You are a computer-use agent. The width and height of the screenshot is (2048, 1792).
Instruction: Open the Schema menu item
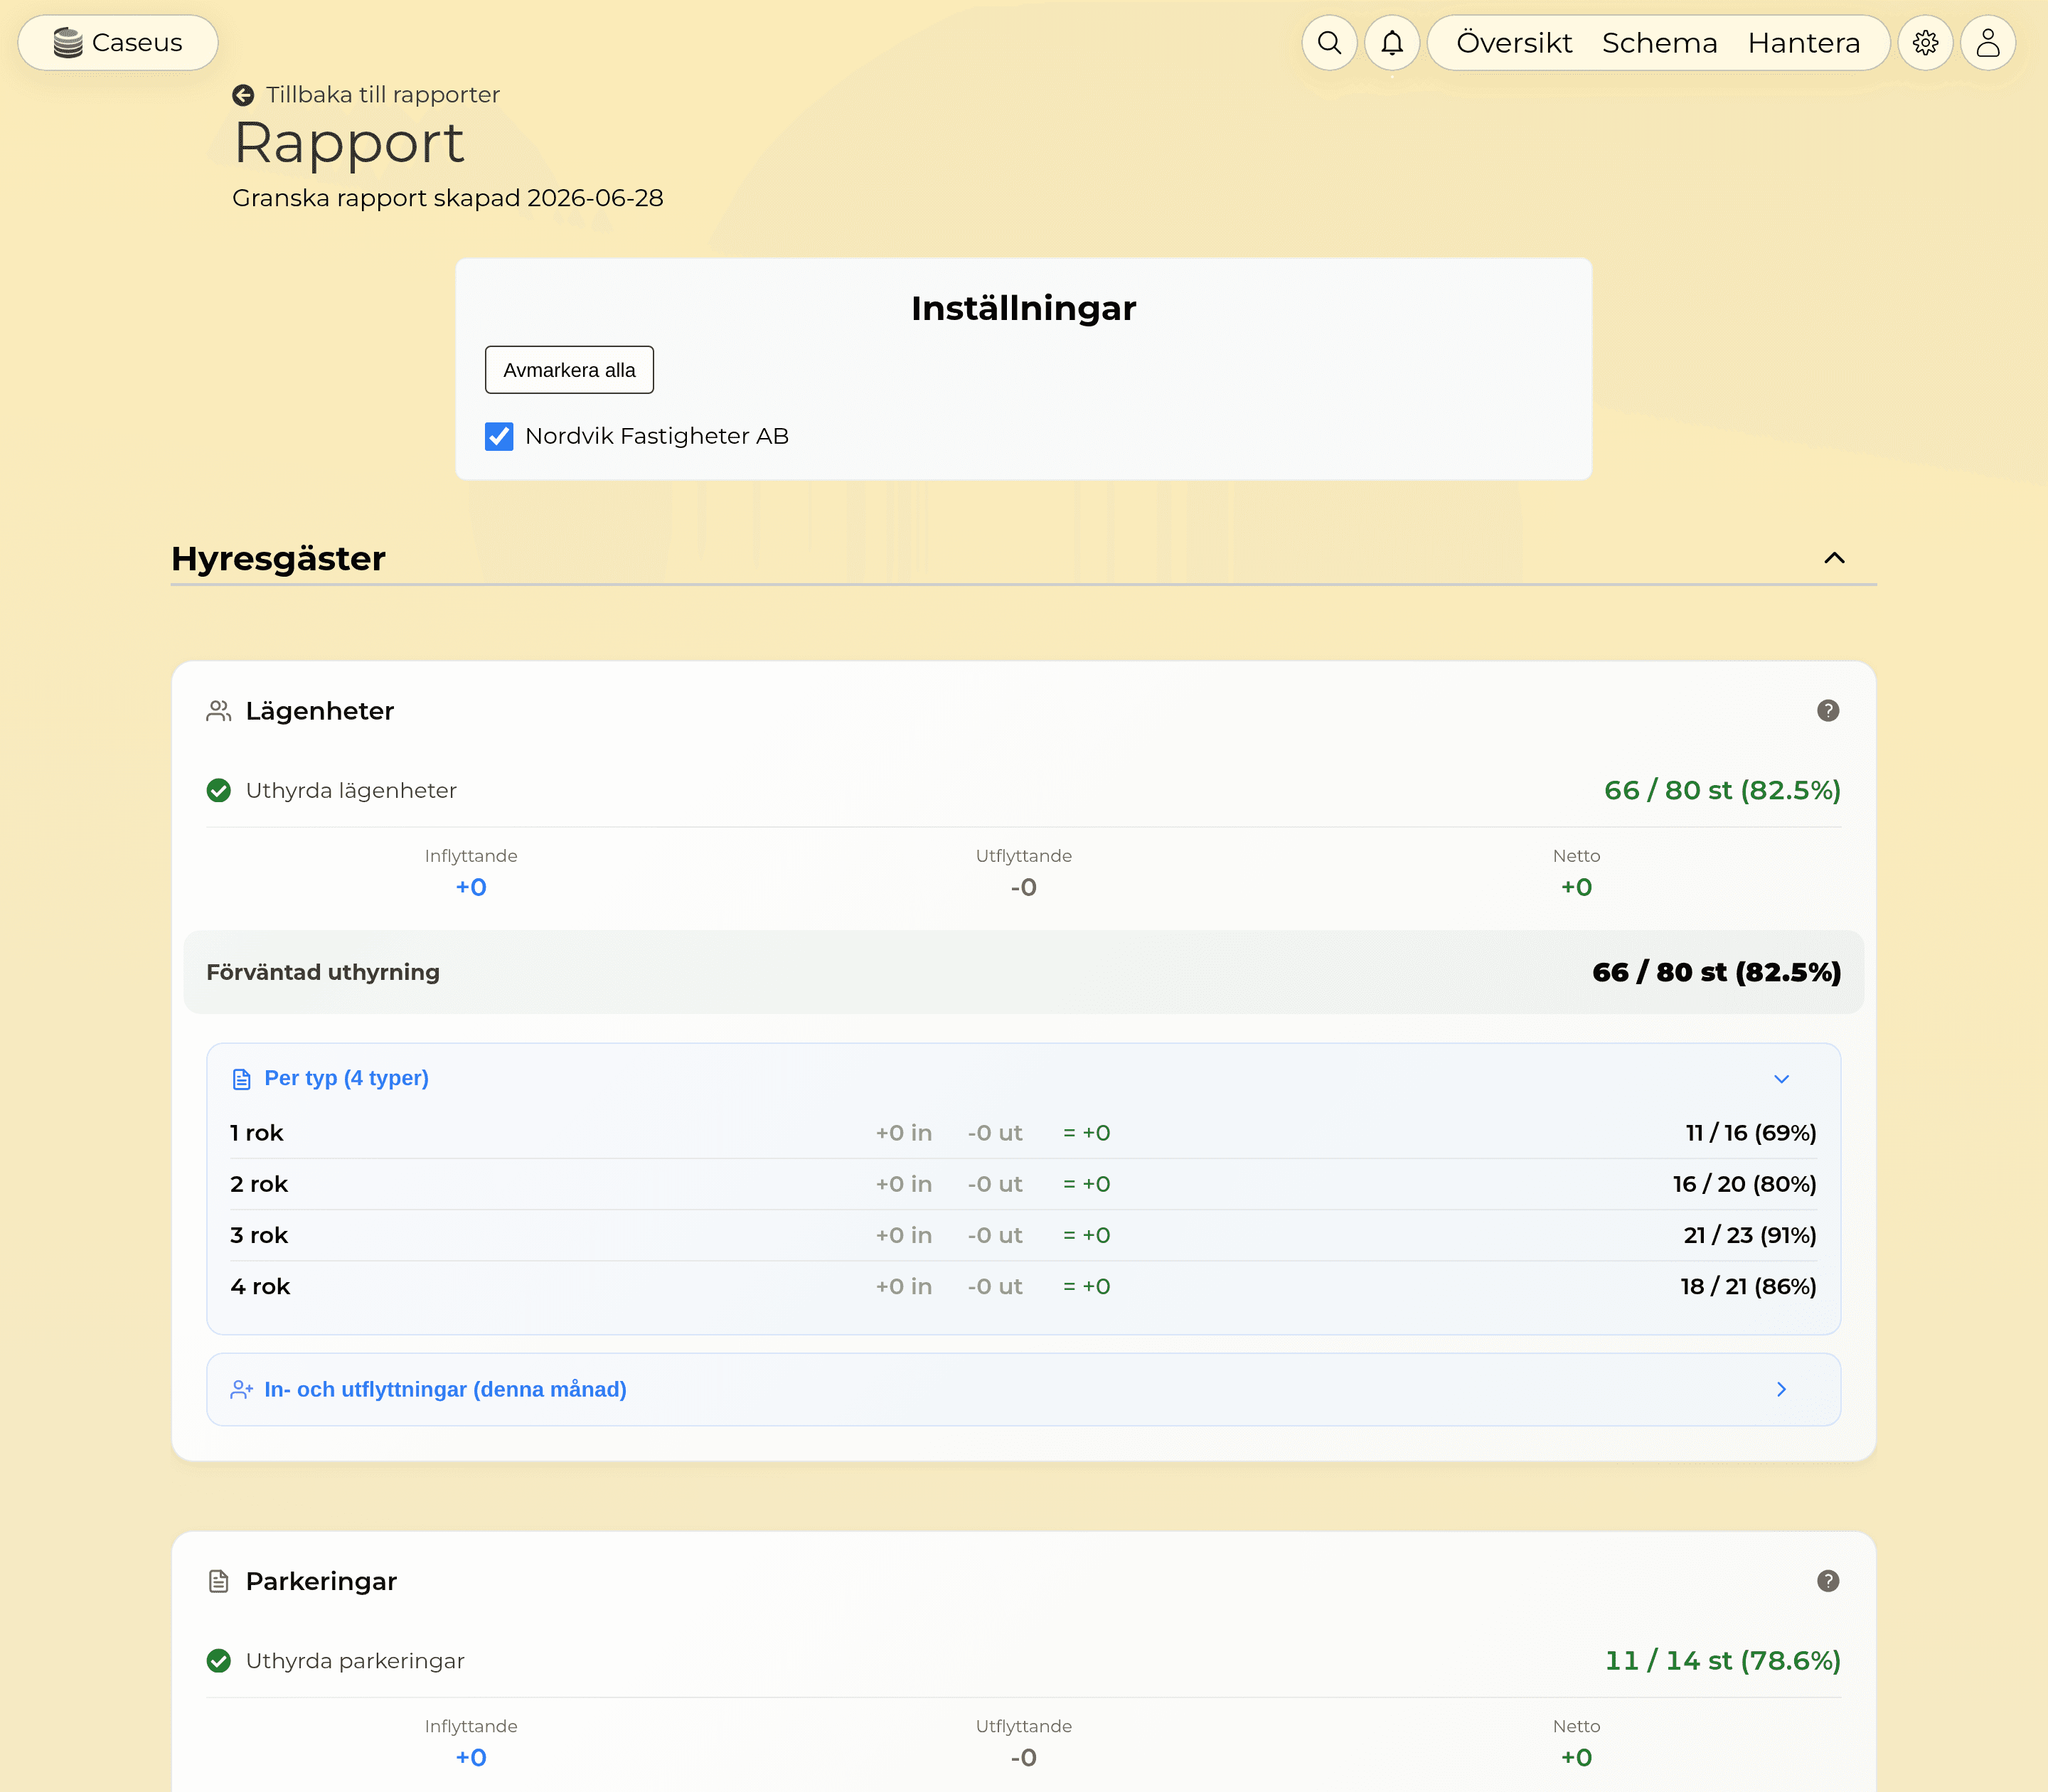click(x=1659, y=43)
